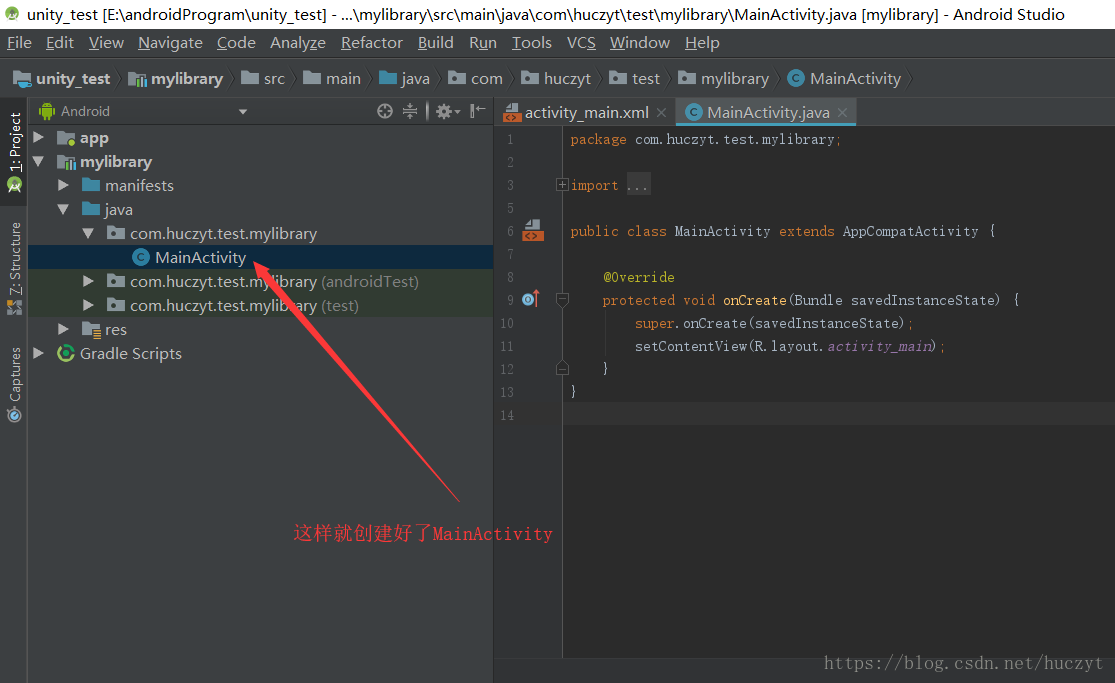The height and width of the screenshot is (683, 1115).
Task: Toggle the Z: Structure tool window
Action: click(x=14, y=269)
